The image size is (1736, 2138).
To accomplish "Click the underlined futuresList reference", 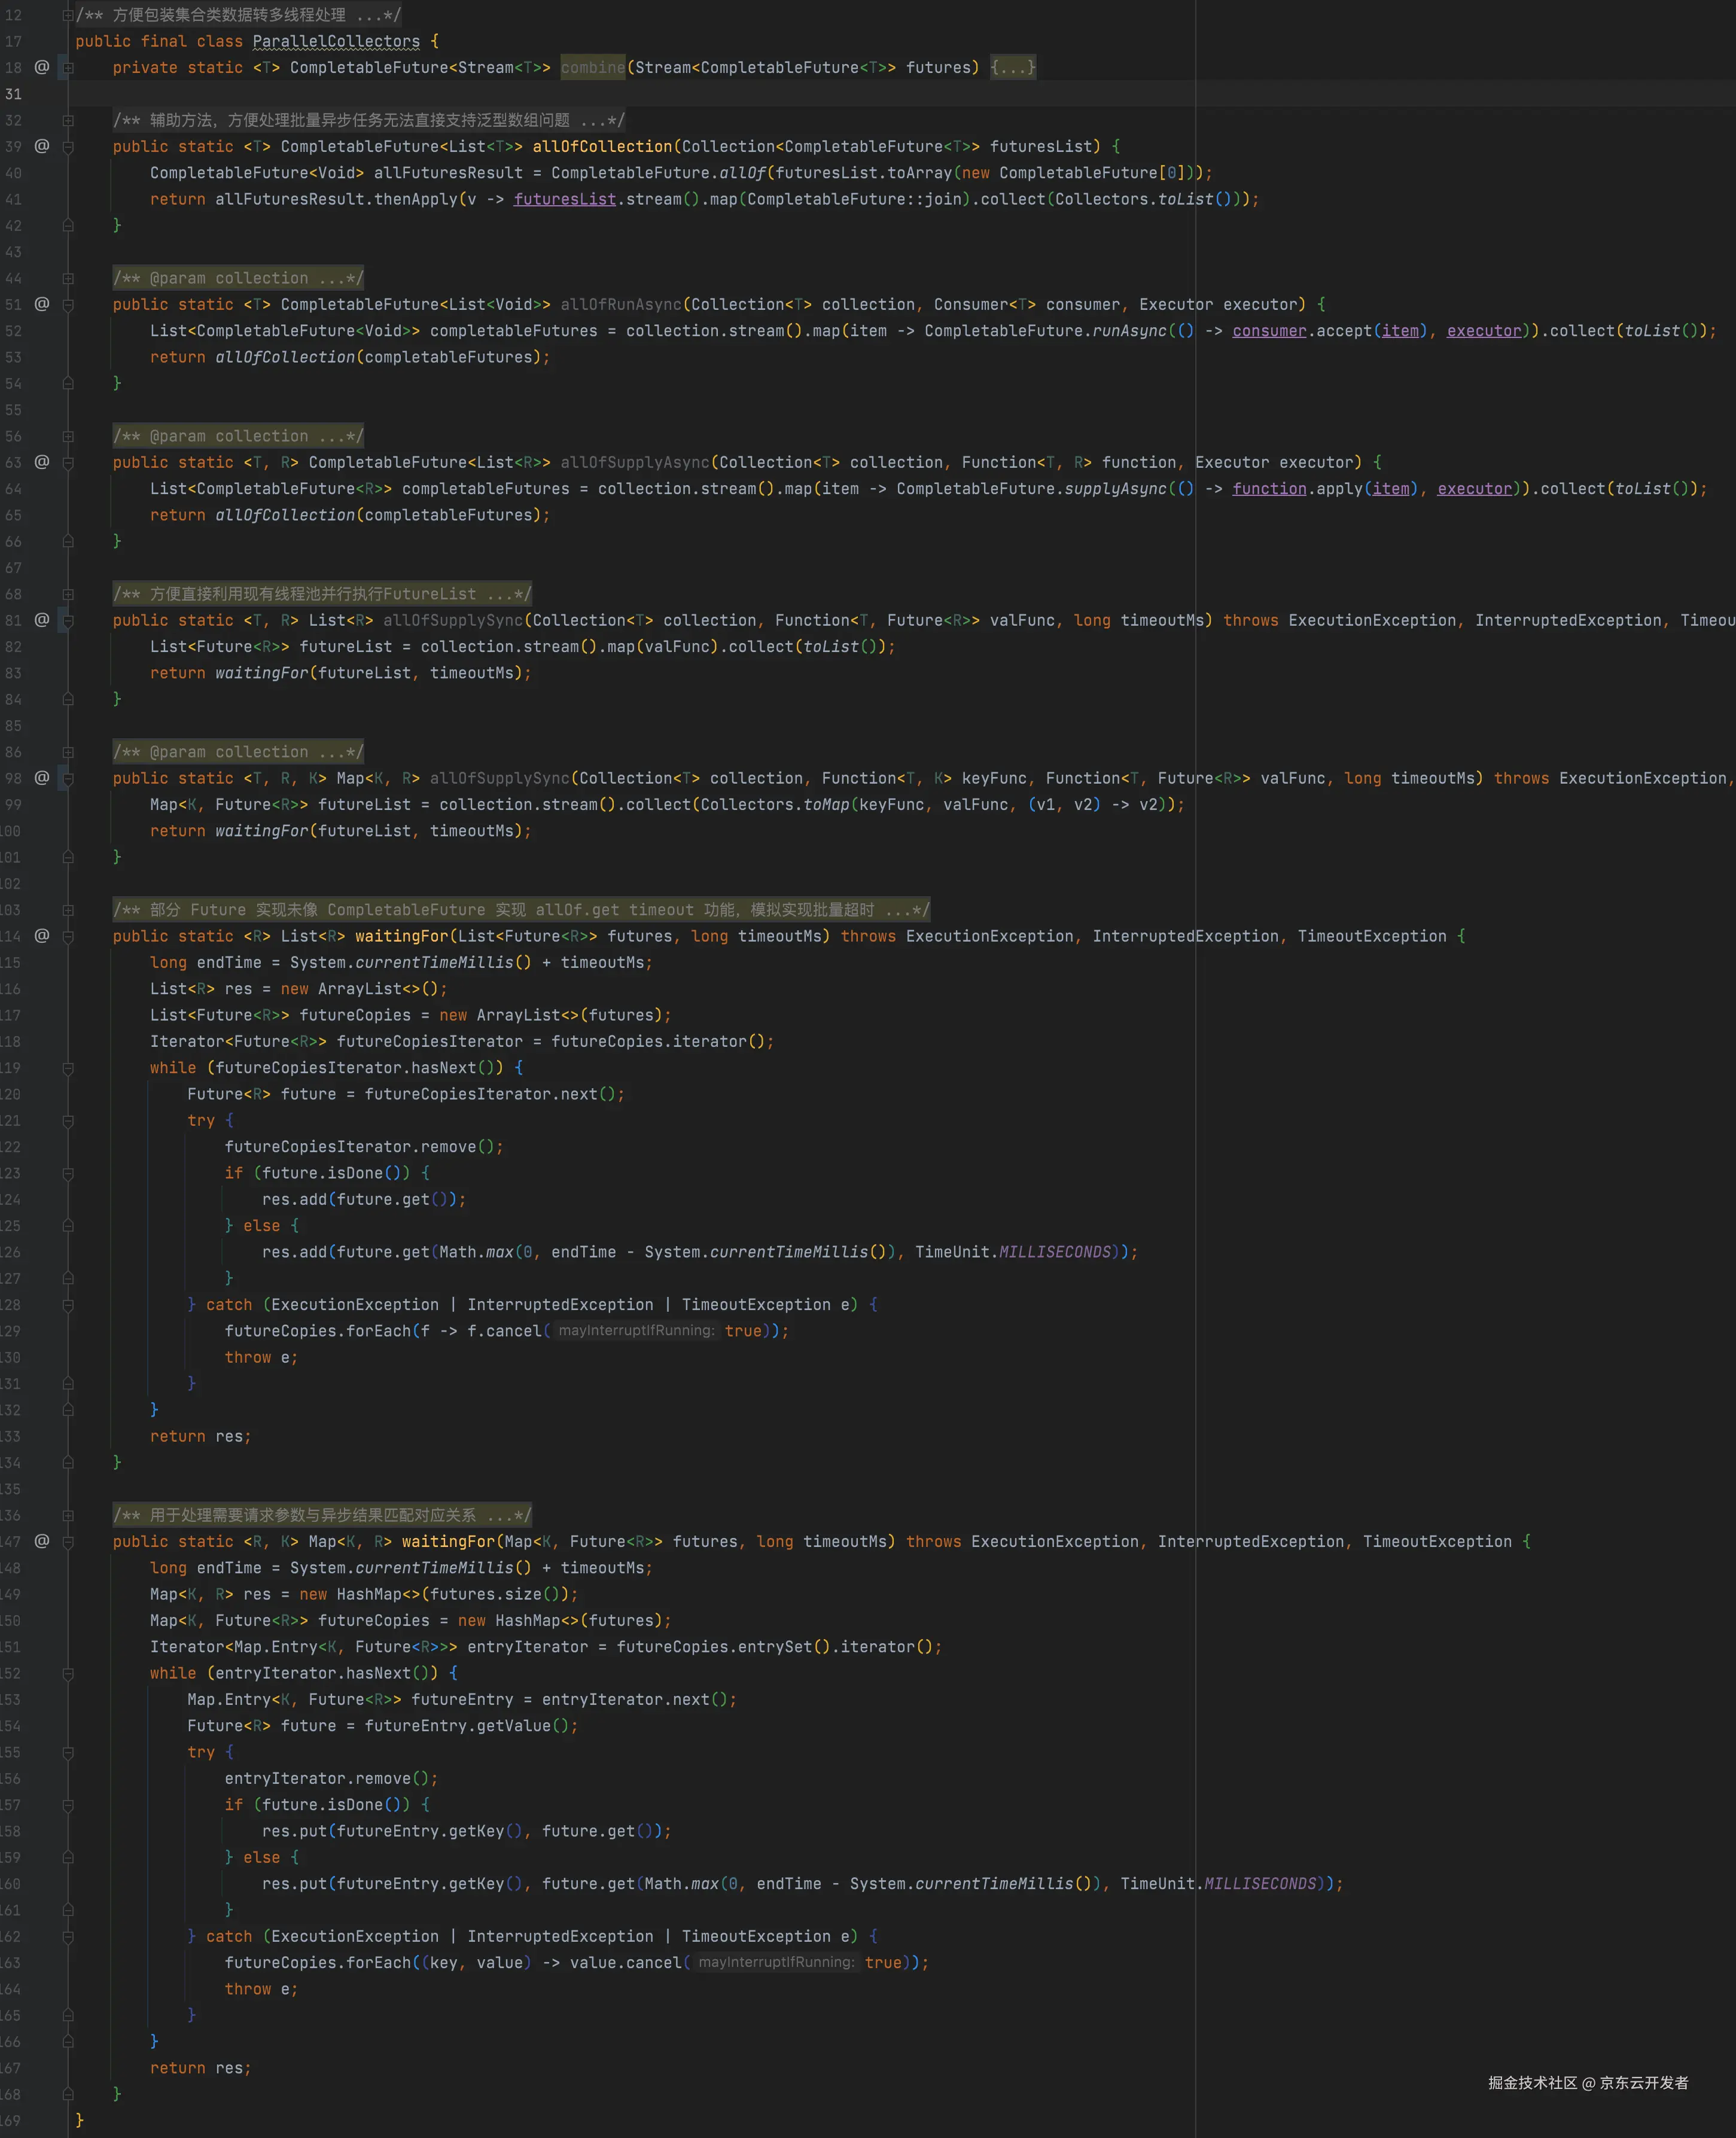I will (564, 199).
